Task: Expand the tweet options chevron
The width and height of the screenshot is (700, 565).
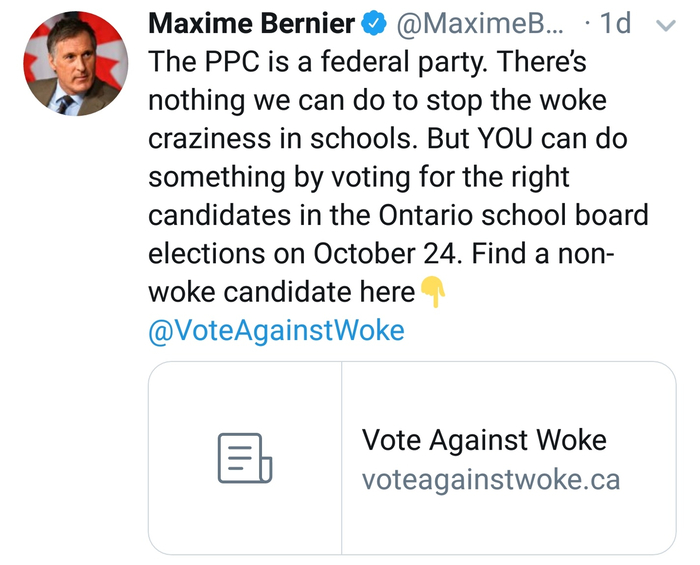Action: [664, 26]
